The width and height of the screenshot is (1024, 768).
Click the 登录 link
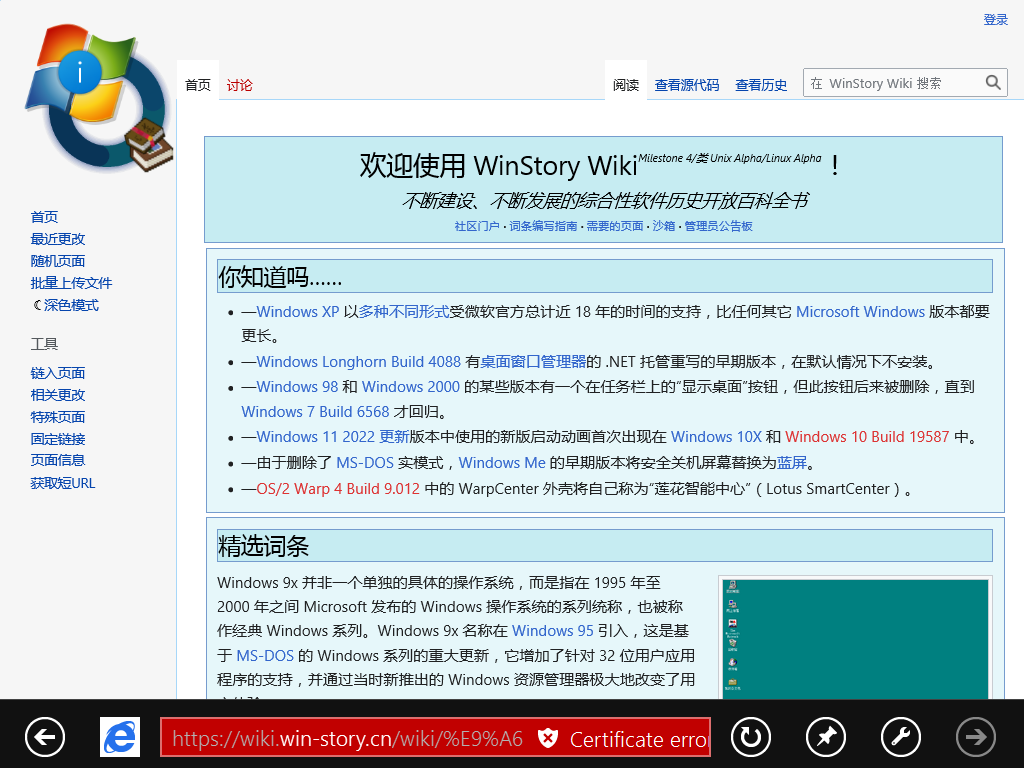point(996,20)
